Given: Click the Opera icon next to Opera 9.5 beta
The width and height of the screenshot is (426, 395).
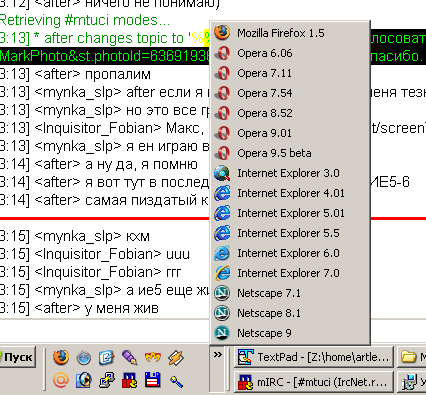Looking at the screenshot, I should [222, 153].
